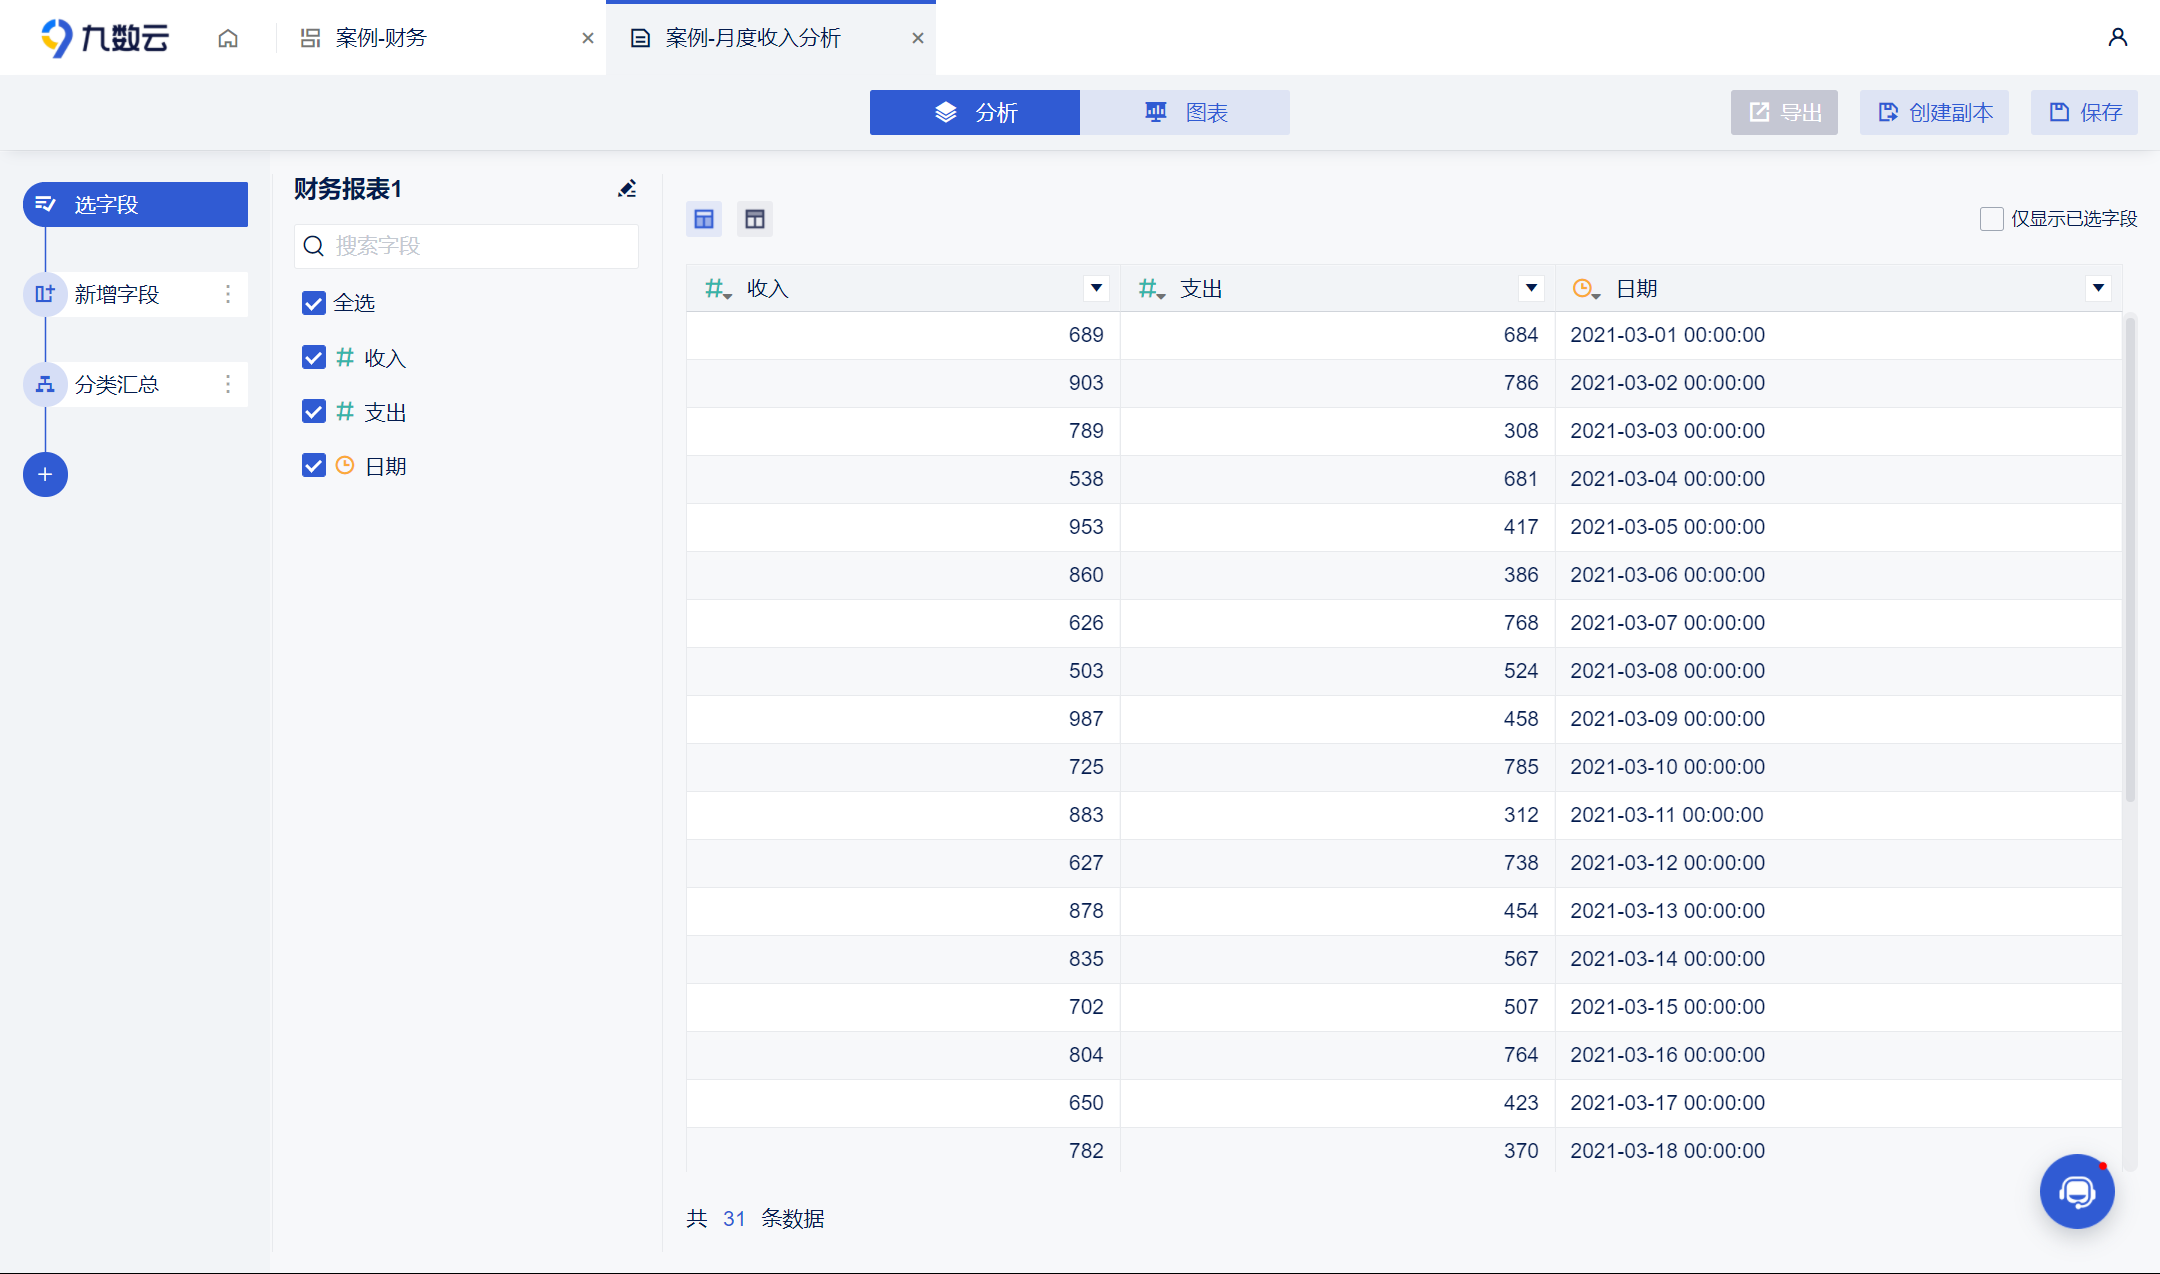Expand the 收入 column dropdown arrow
The width and height of the screenshot is (2160, 1274).
(1096, 288)
